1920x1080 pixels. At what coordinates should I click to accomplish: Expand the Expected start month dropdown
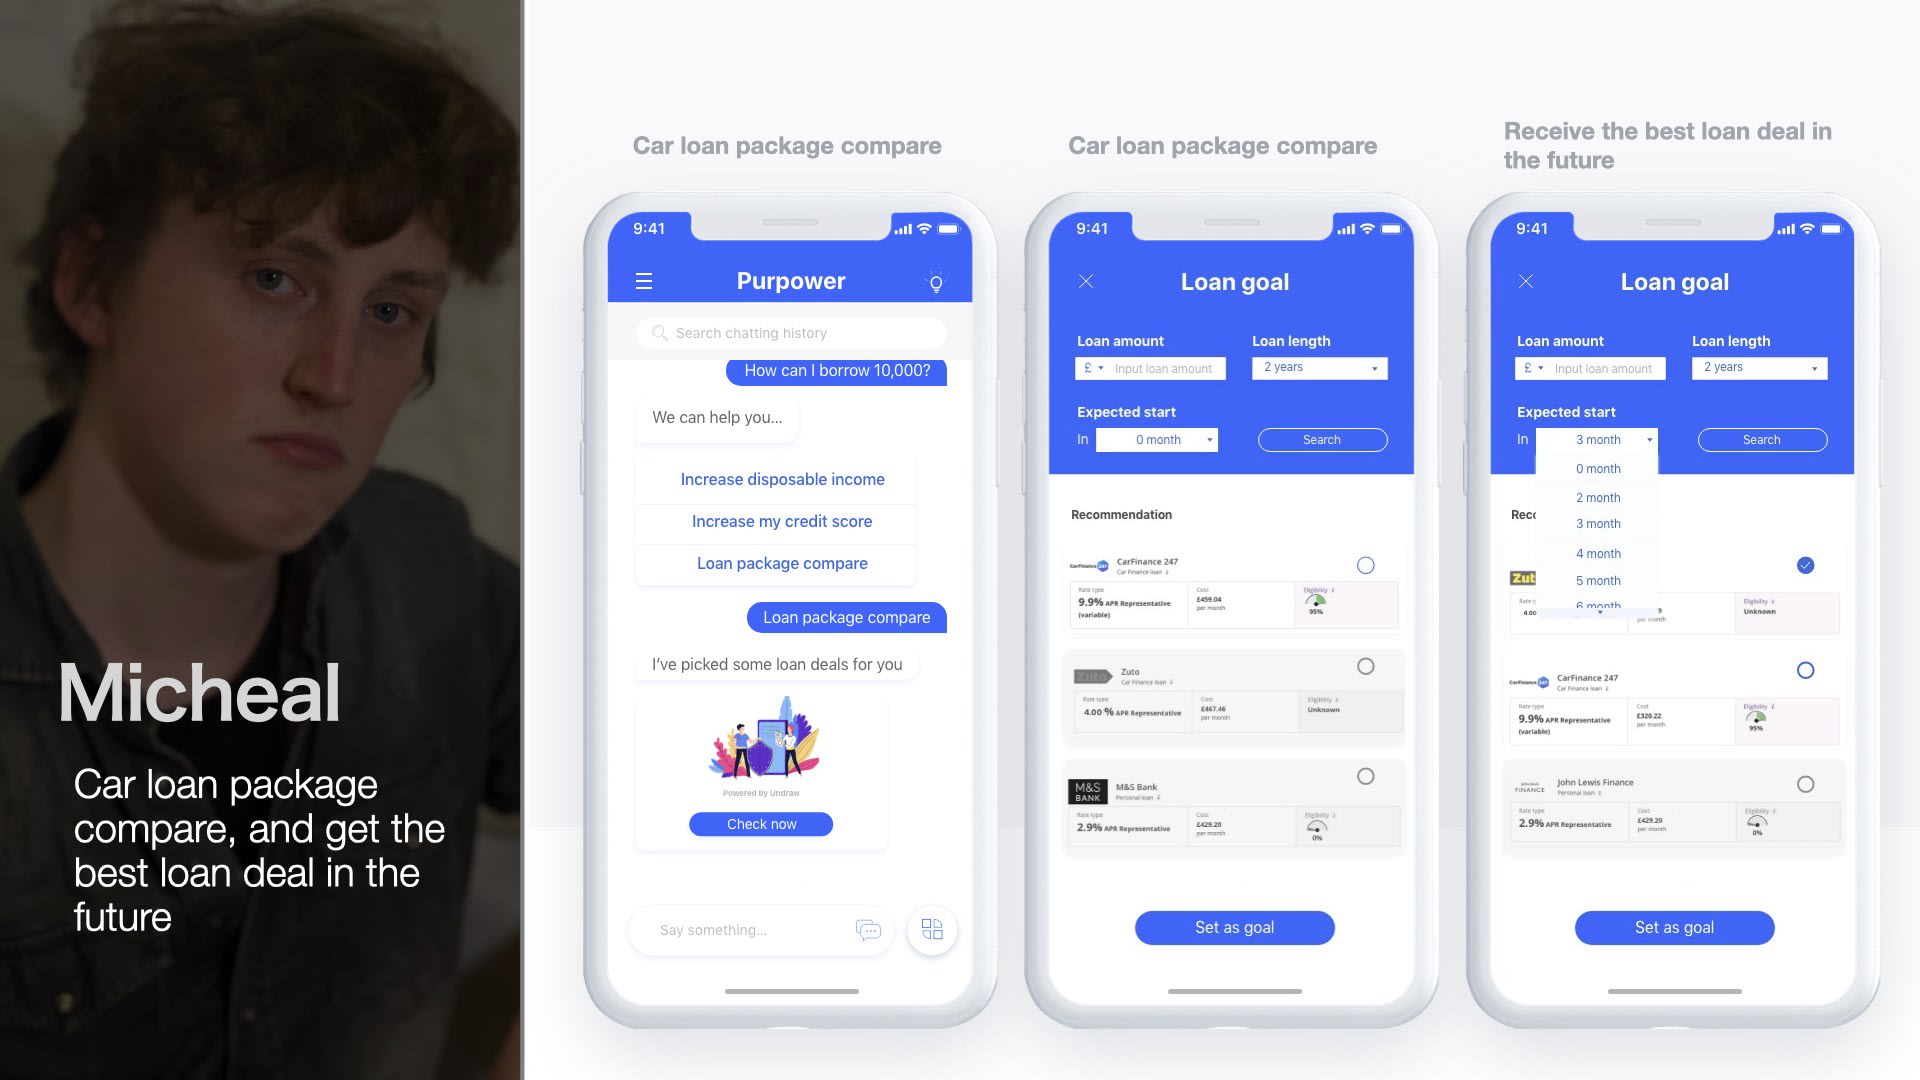pyautogui.click(x=1156, y=439)
